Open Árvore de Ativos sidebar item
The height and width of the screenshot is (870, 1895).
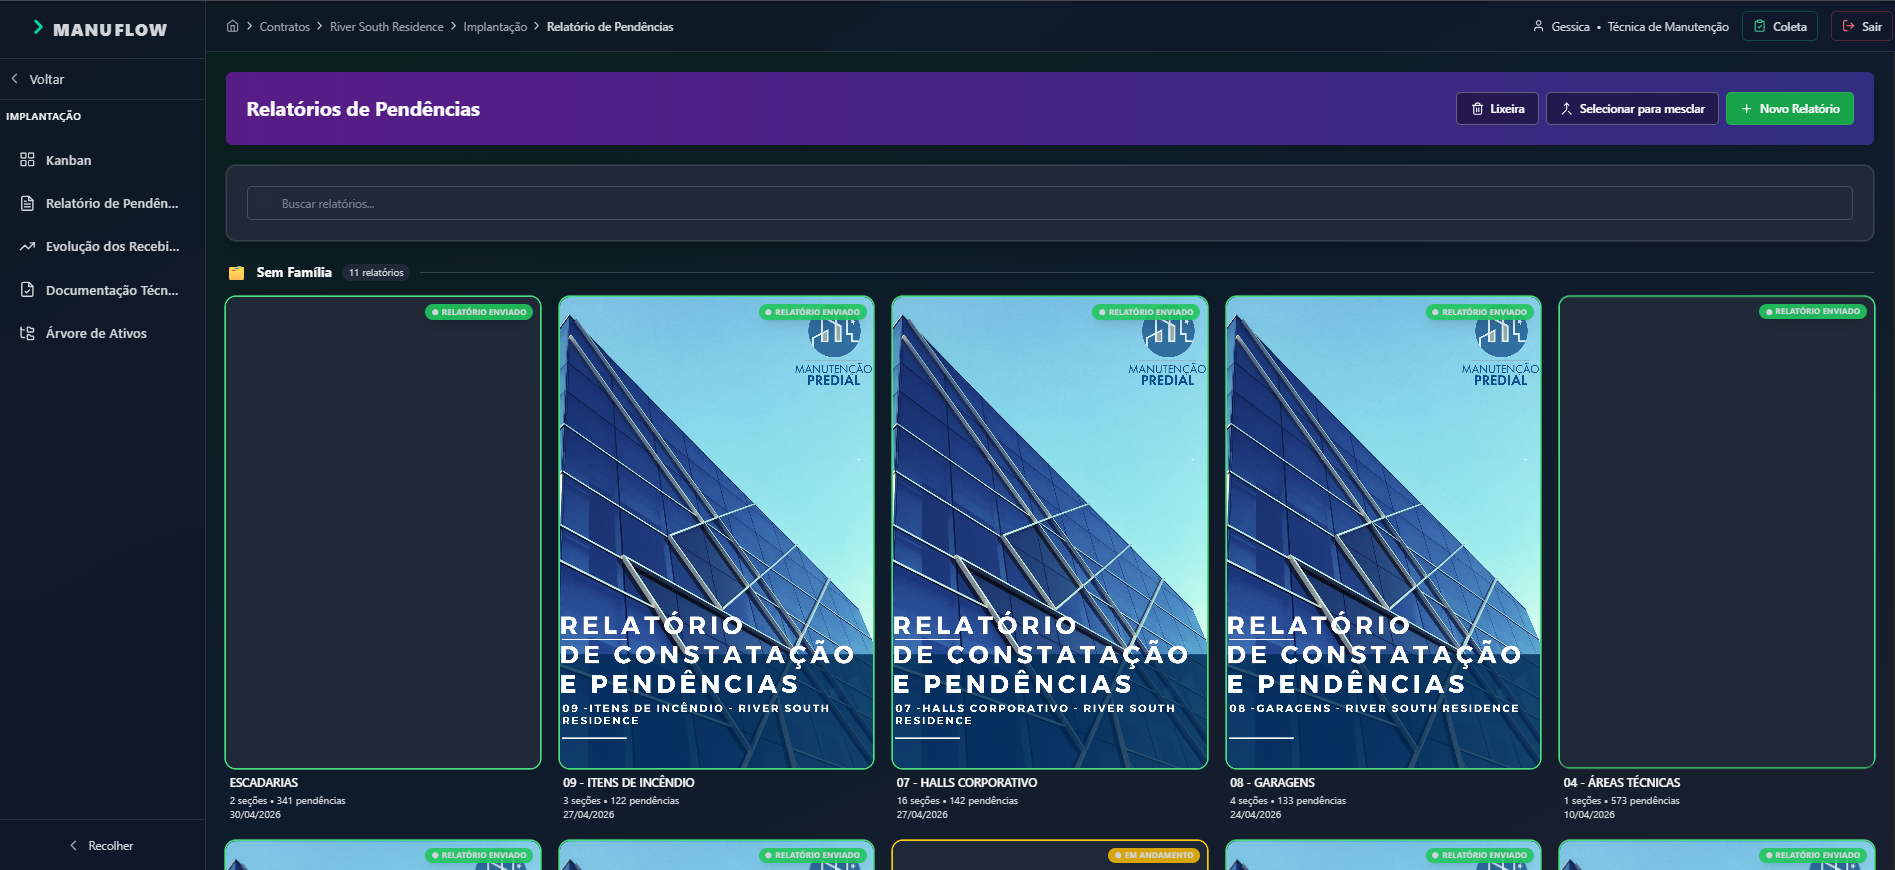coord(102,333)
